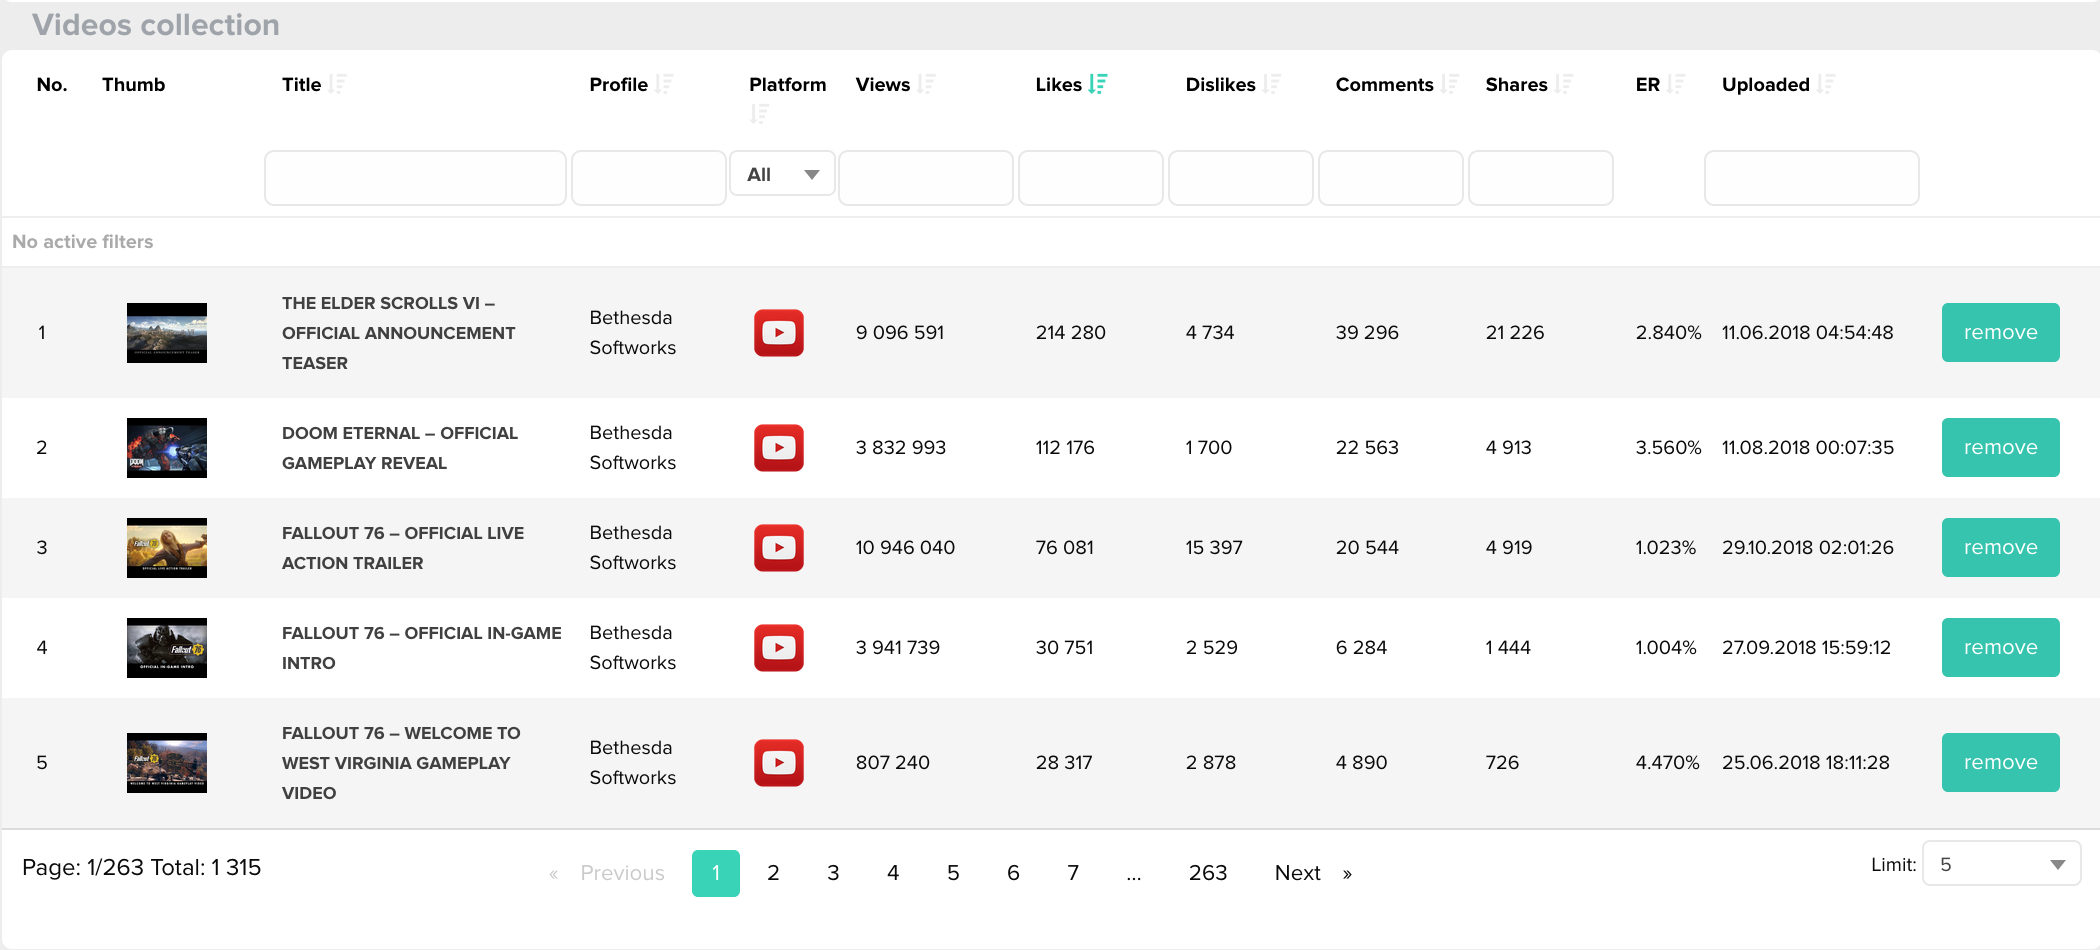Go to page 5
This screenshot has height=950, width=2100.
pos(953,873)
